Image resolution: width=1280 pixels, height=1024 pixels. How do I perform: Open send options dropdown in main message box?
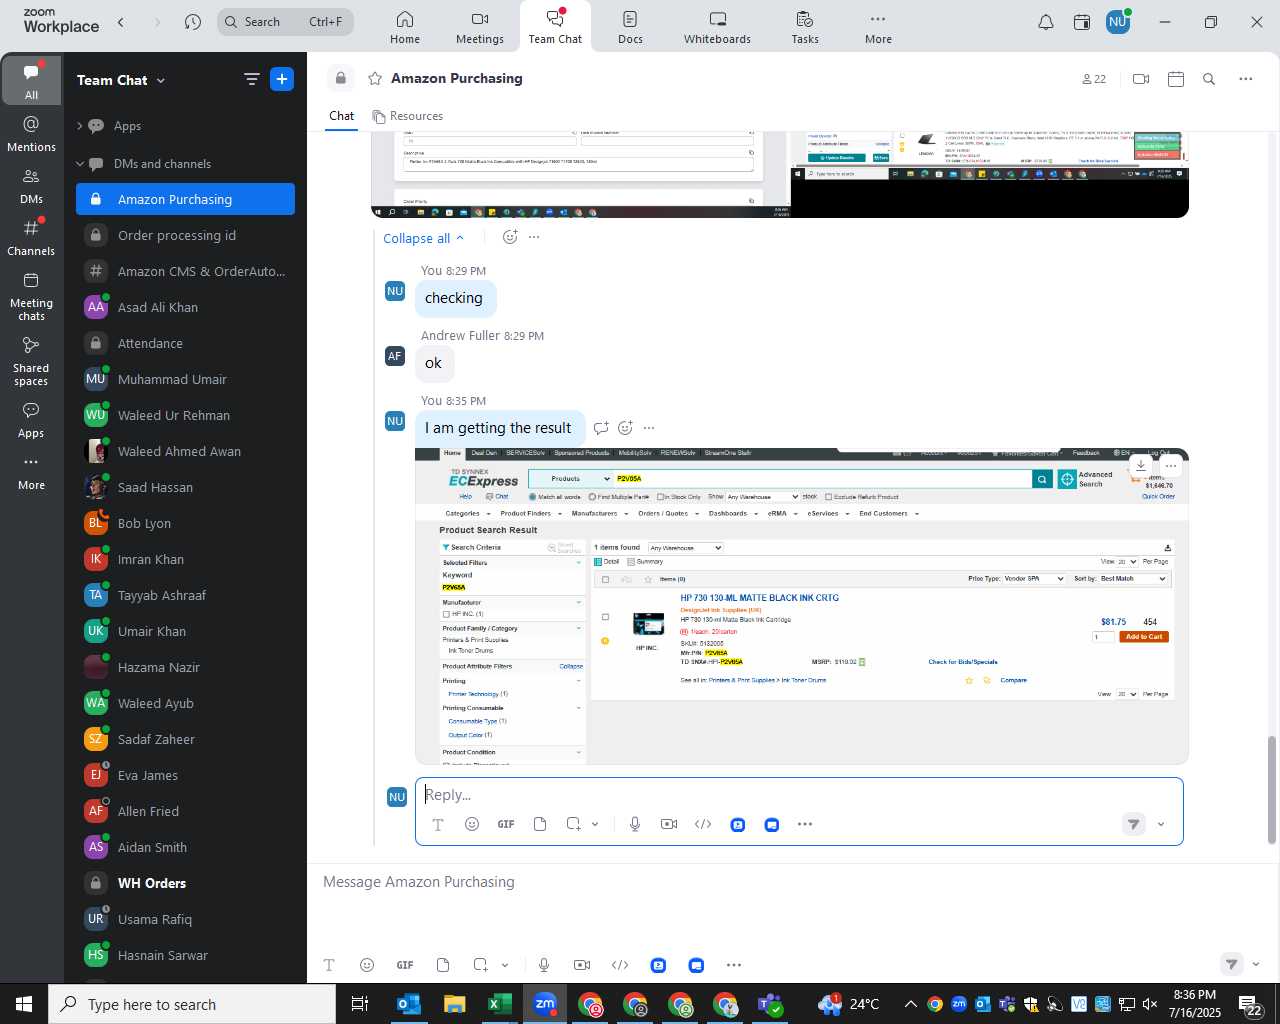[x=1256, y=965]
